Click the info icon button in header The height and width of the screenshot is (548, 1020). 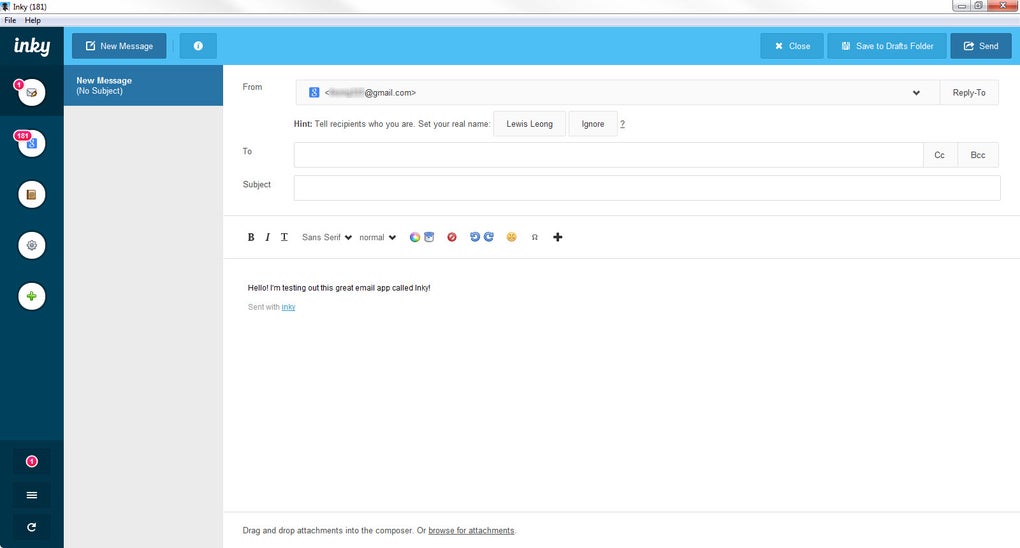click(198, 46)
